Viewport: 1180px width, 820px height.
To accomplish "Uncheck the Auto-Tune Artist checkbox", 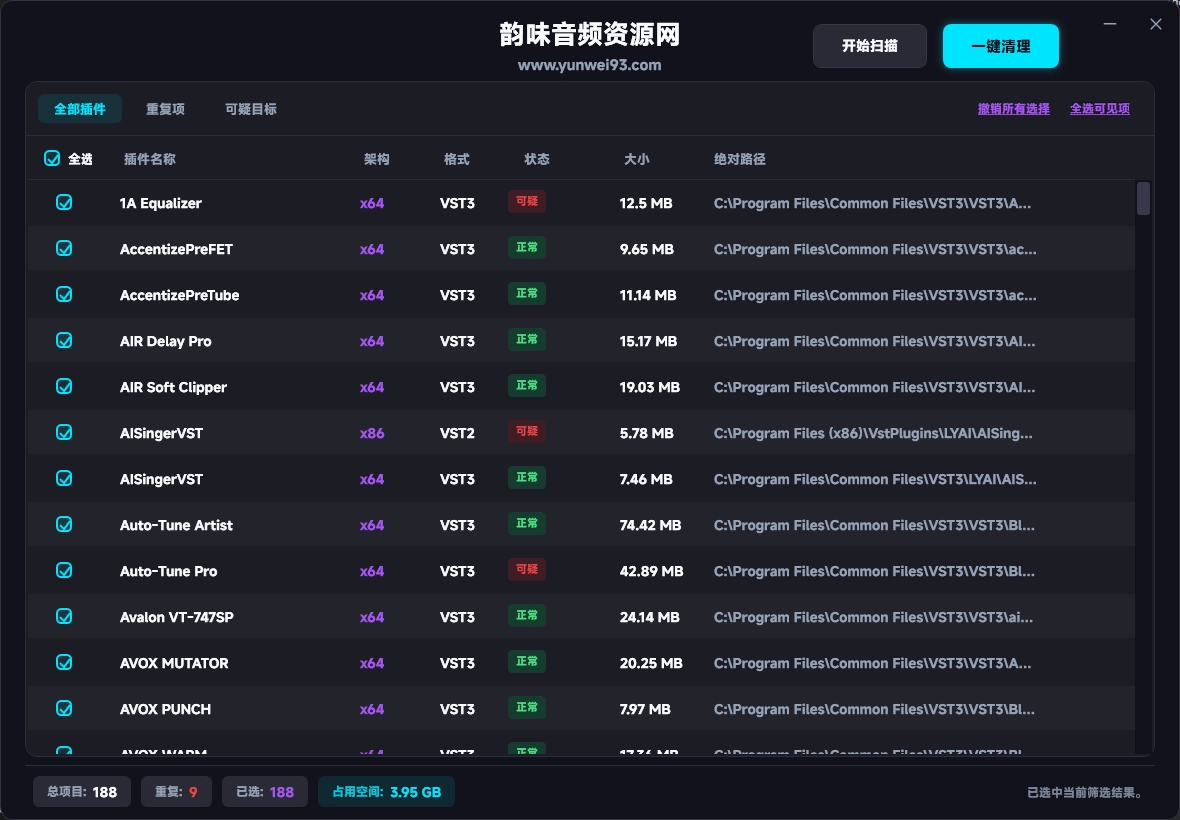I will click(65, 524).
